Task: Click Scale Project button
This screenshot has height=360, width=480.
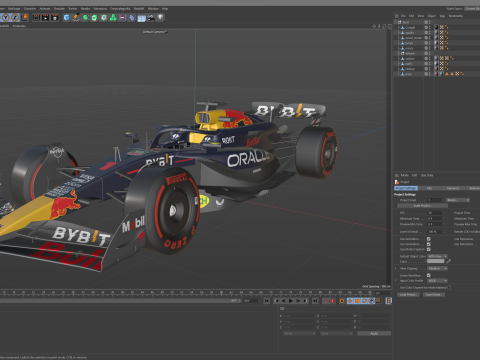Action: point(422,205)
